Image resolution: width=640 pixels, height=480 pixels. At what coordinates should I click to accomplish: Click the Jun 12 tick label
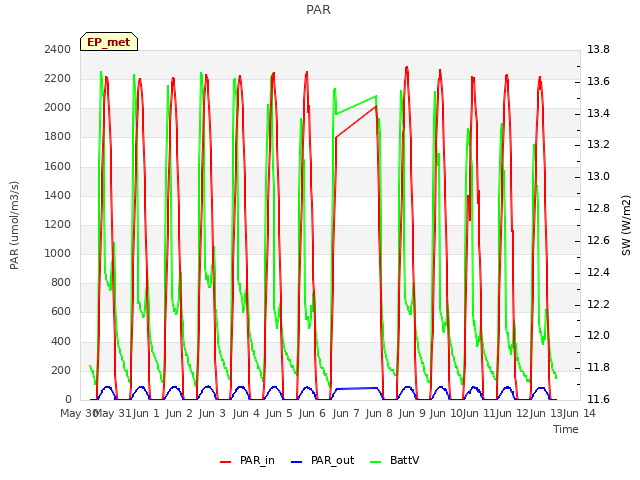coord(513,413)
